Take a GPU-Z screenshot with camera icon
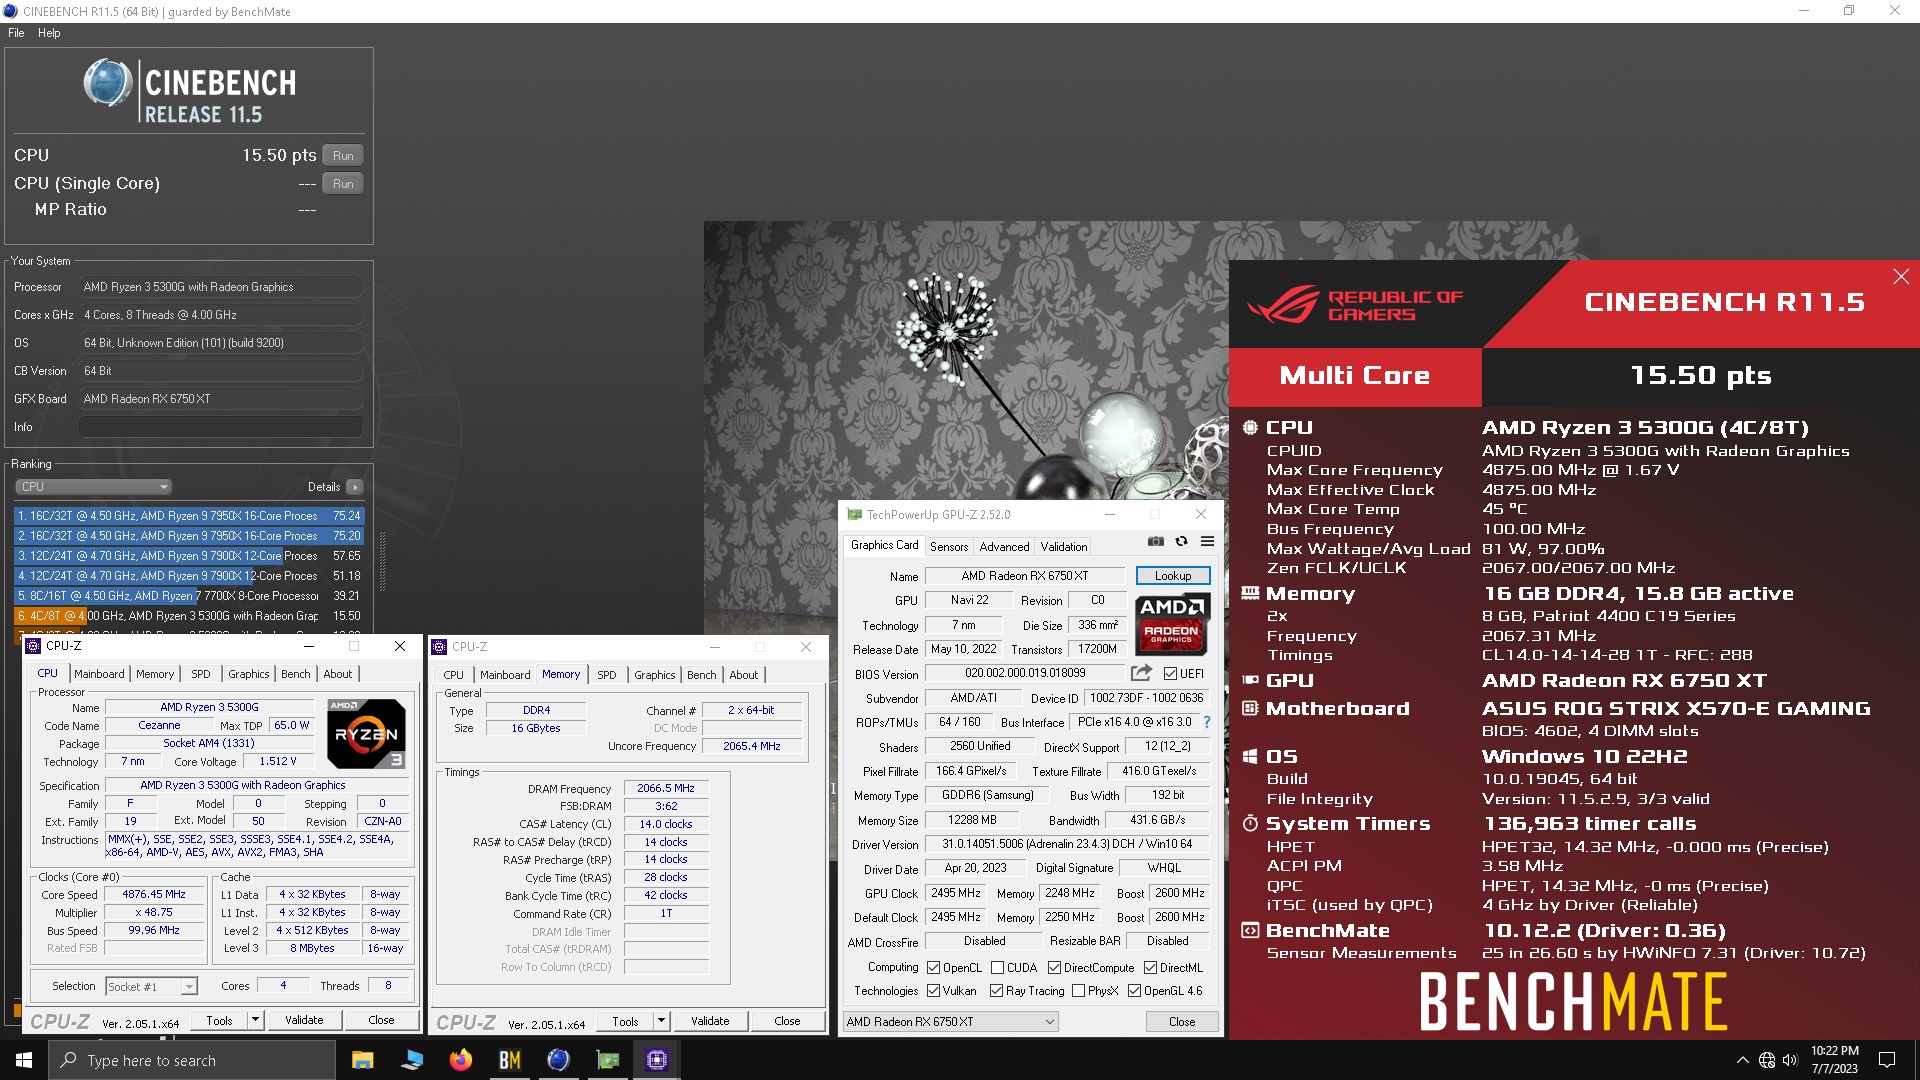Screen dimensions: 1920x1080 pos(1156,541)
